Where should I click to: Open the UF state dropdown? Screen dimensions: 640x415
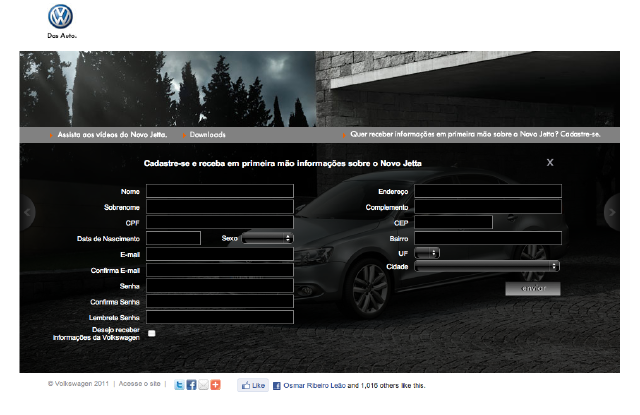coord(427,253)
